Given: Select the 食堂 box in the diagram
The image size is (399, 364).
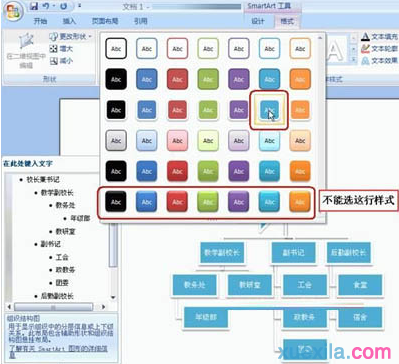Looking at the screenshot, I should pyautogui.click(x=360, y=285).
